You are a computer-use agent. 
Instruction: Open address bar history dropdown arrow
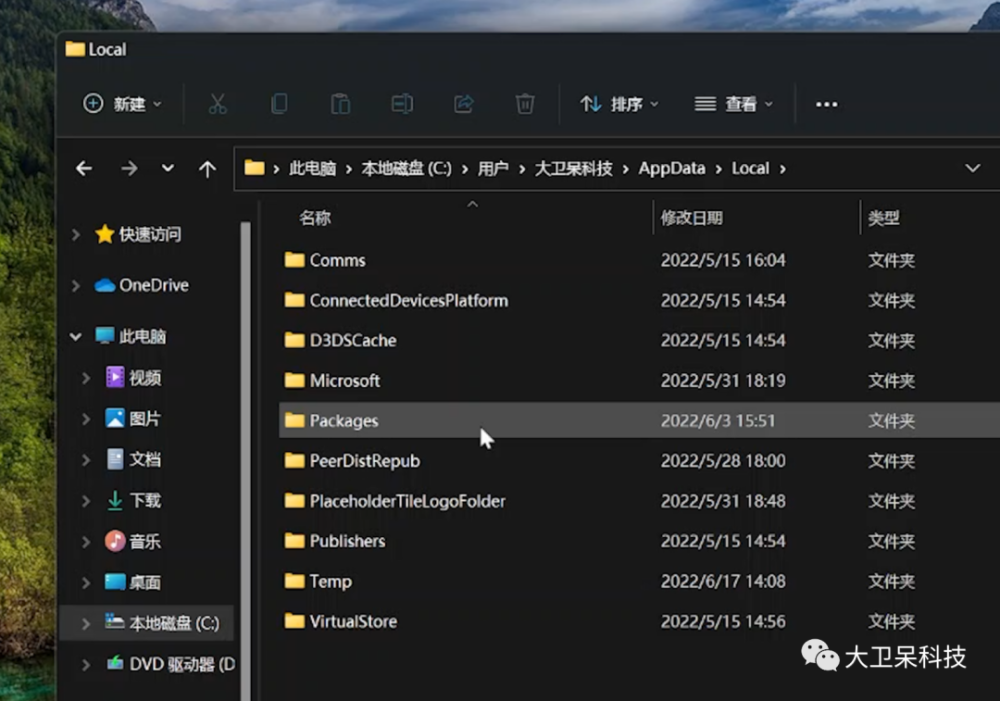[973, 169]
